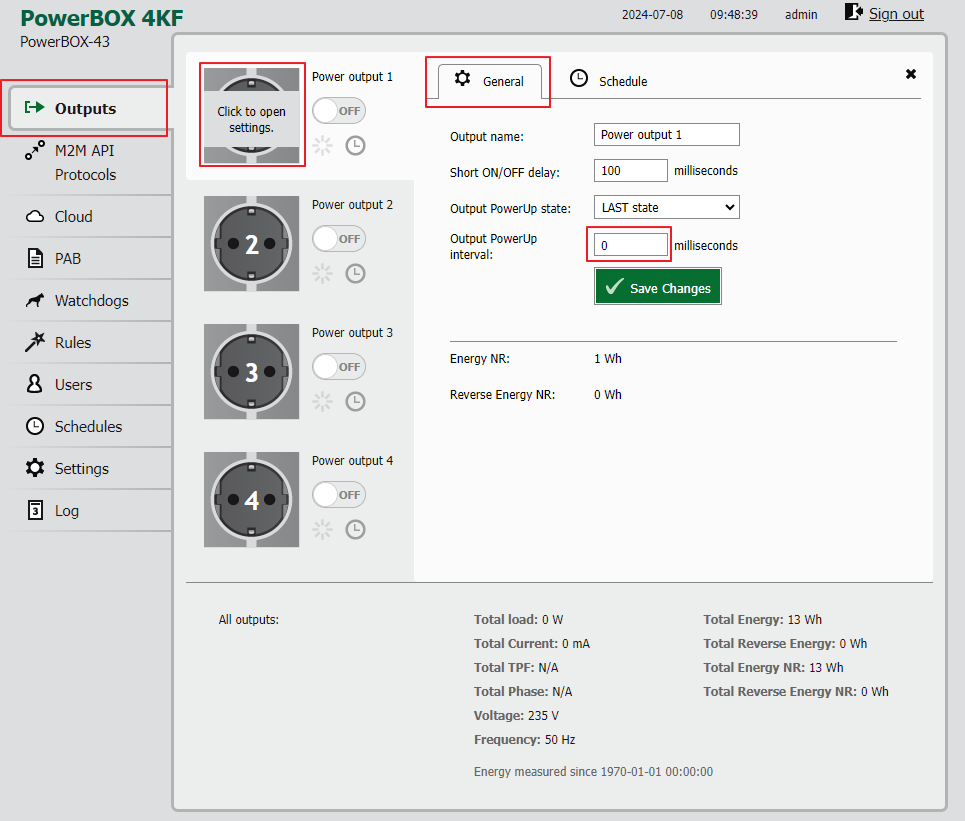Viewport: 965px width, 821px height.
Task: Click the Log notebook icon
Action: click(36, 510)
